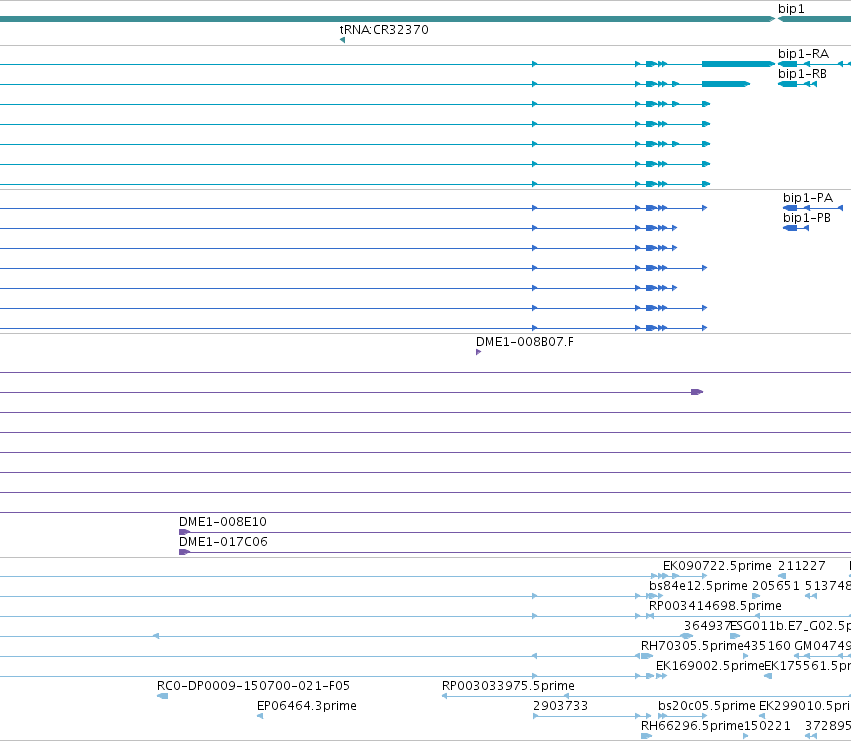851x741 pixels.
Task: Select the EP06464.3prime label
Action: [x=307, y=706]
